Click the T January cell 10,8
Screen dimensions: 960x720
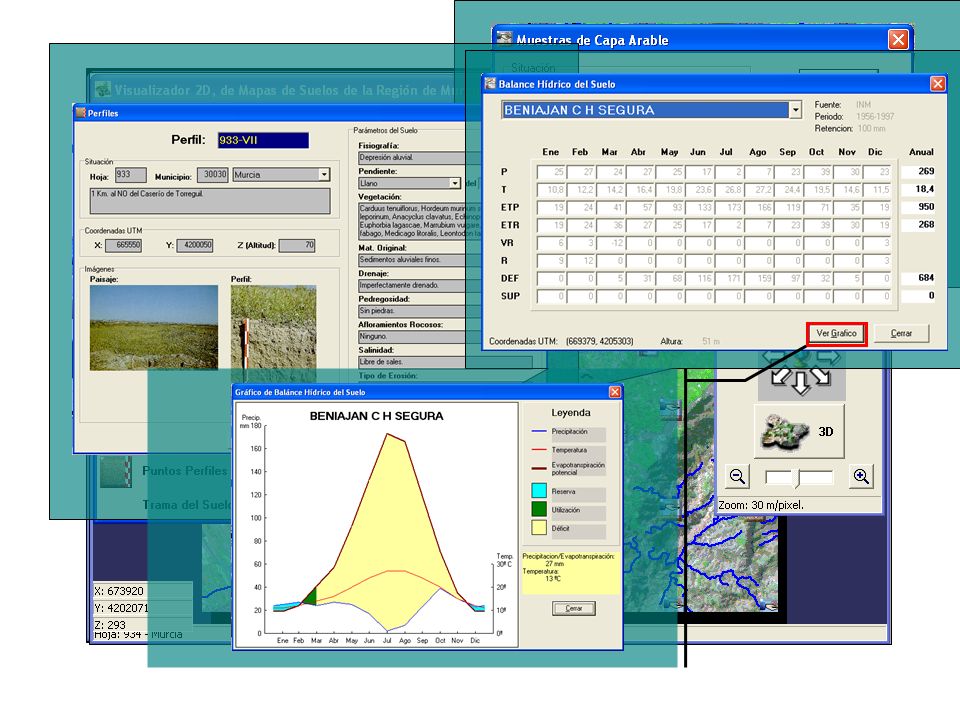click(551, 190)
